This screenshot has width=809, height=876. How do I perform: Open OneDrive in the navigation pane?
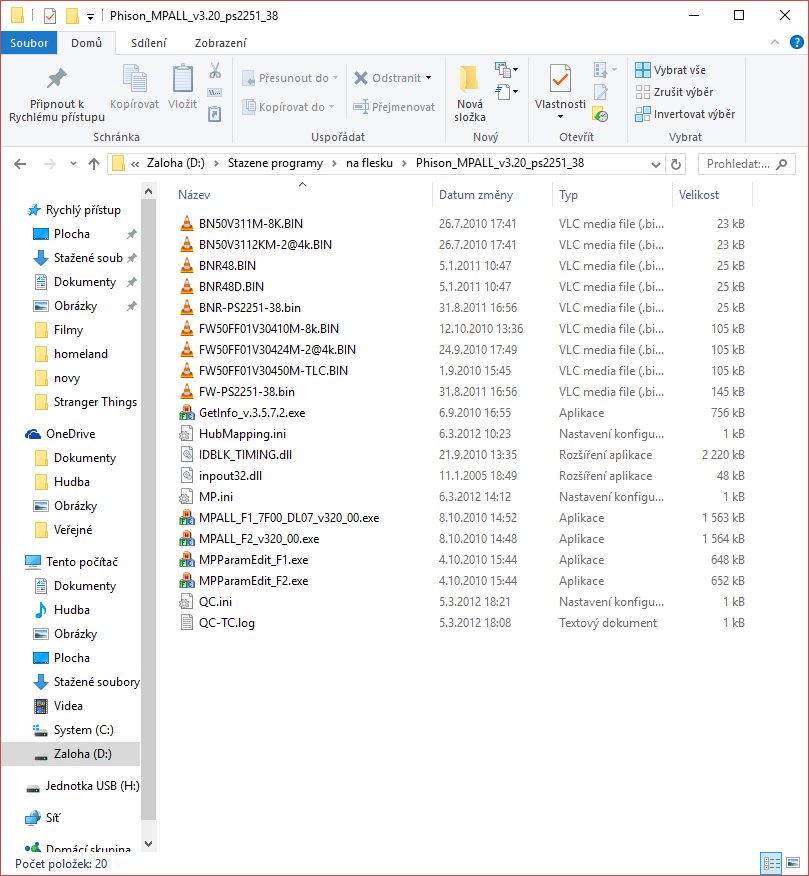(70, 434)
